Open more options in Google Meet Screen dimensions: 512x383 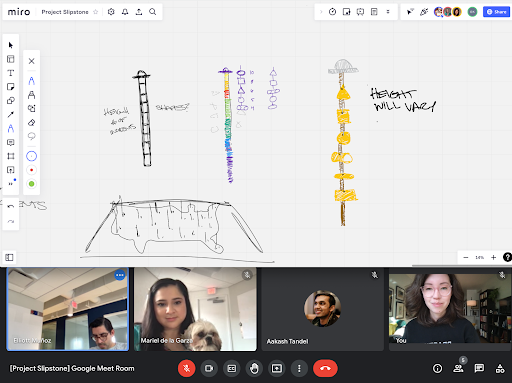point(299,368)
